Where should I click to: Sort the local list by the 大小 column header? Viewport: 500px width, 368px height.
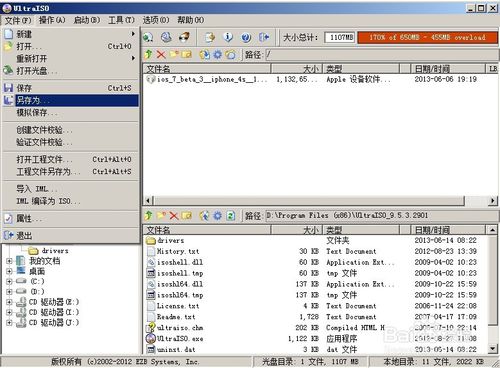pyautogui.click(x=296, y=230)
